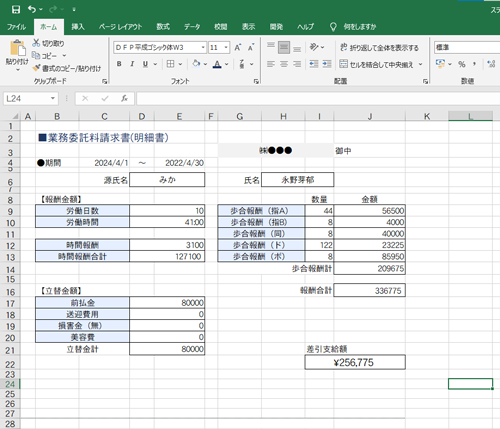Open the Paste button
The image size is (500, 429).
tap(18, 53)
